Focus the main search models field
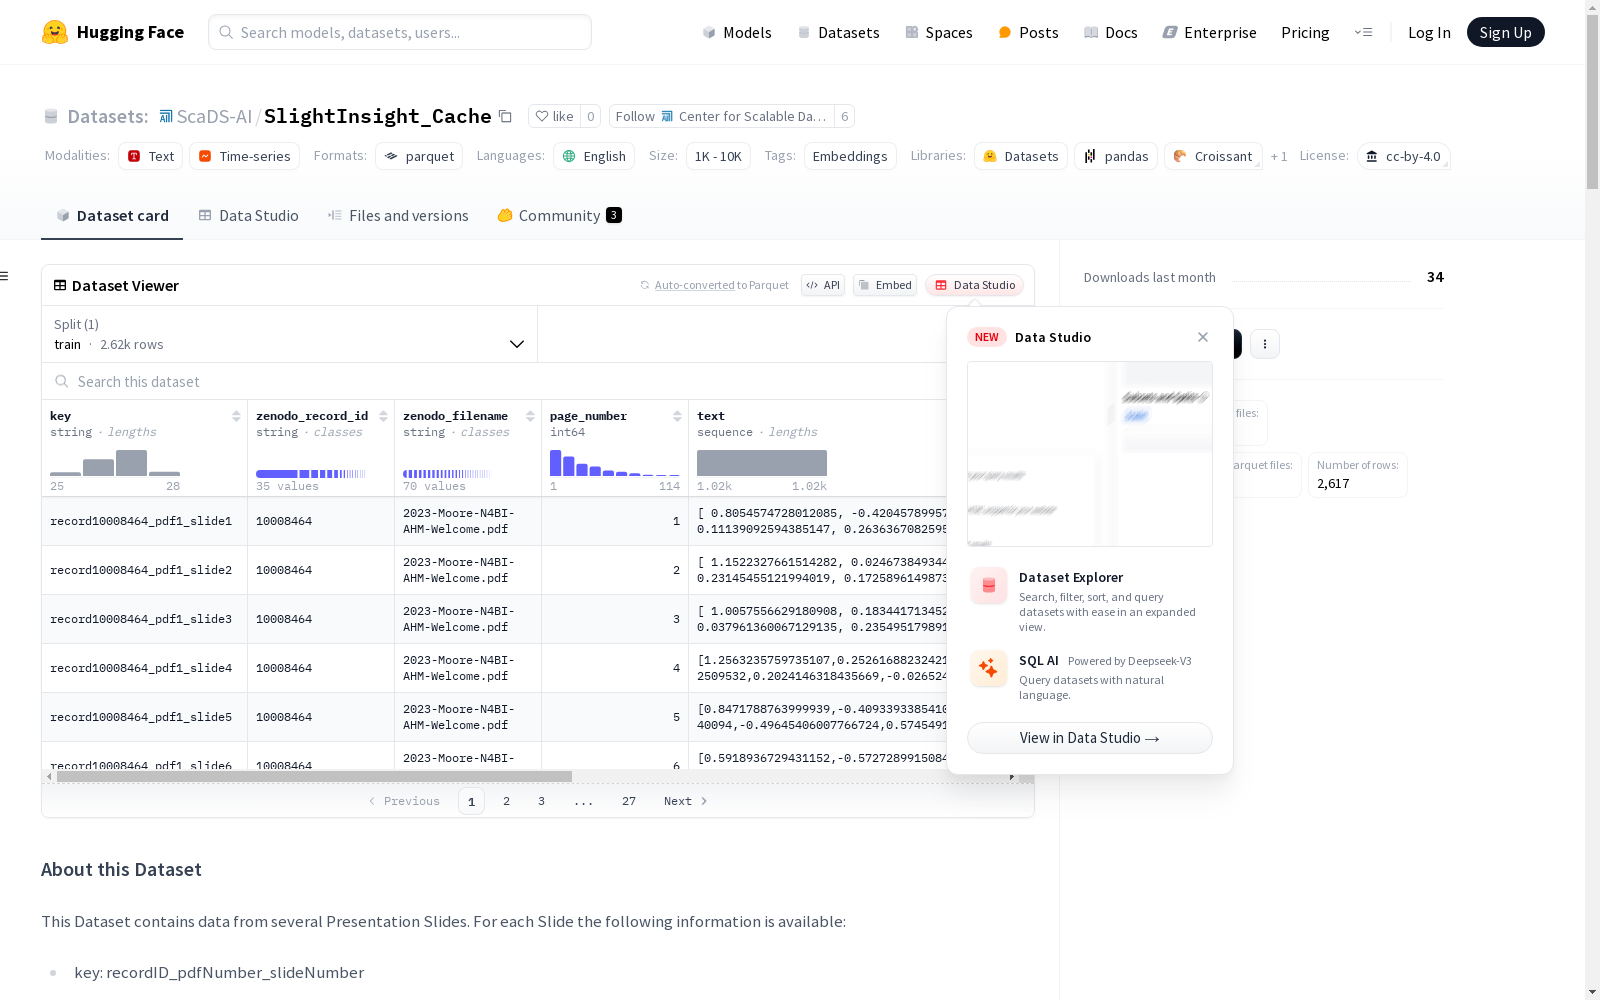Screen dimensions: 1600x1000 tap(400, 32)
